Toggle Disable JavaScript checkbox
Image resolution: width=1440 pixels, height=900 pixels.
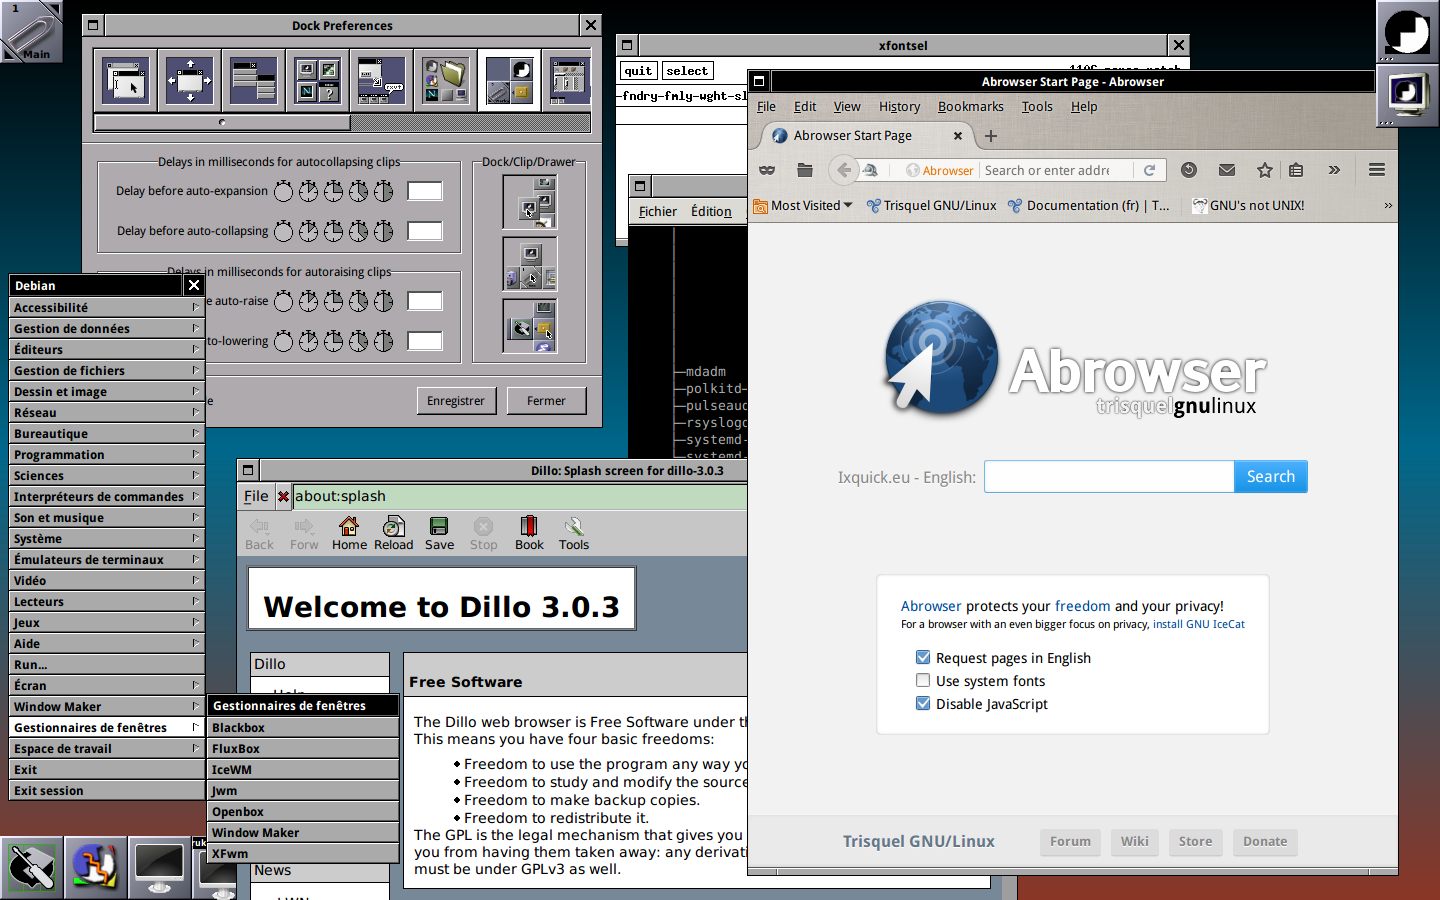(x=923, y=703)
